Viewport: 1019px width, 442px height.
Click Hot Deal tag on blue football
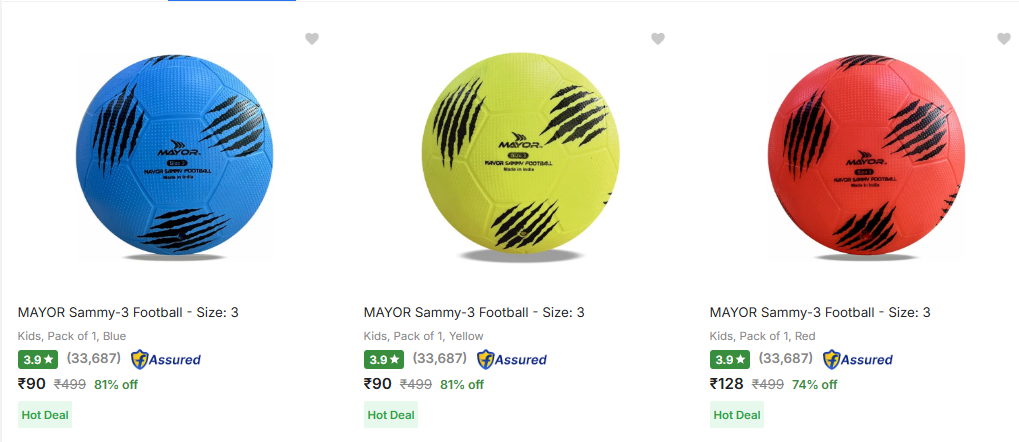45,415
